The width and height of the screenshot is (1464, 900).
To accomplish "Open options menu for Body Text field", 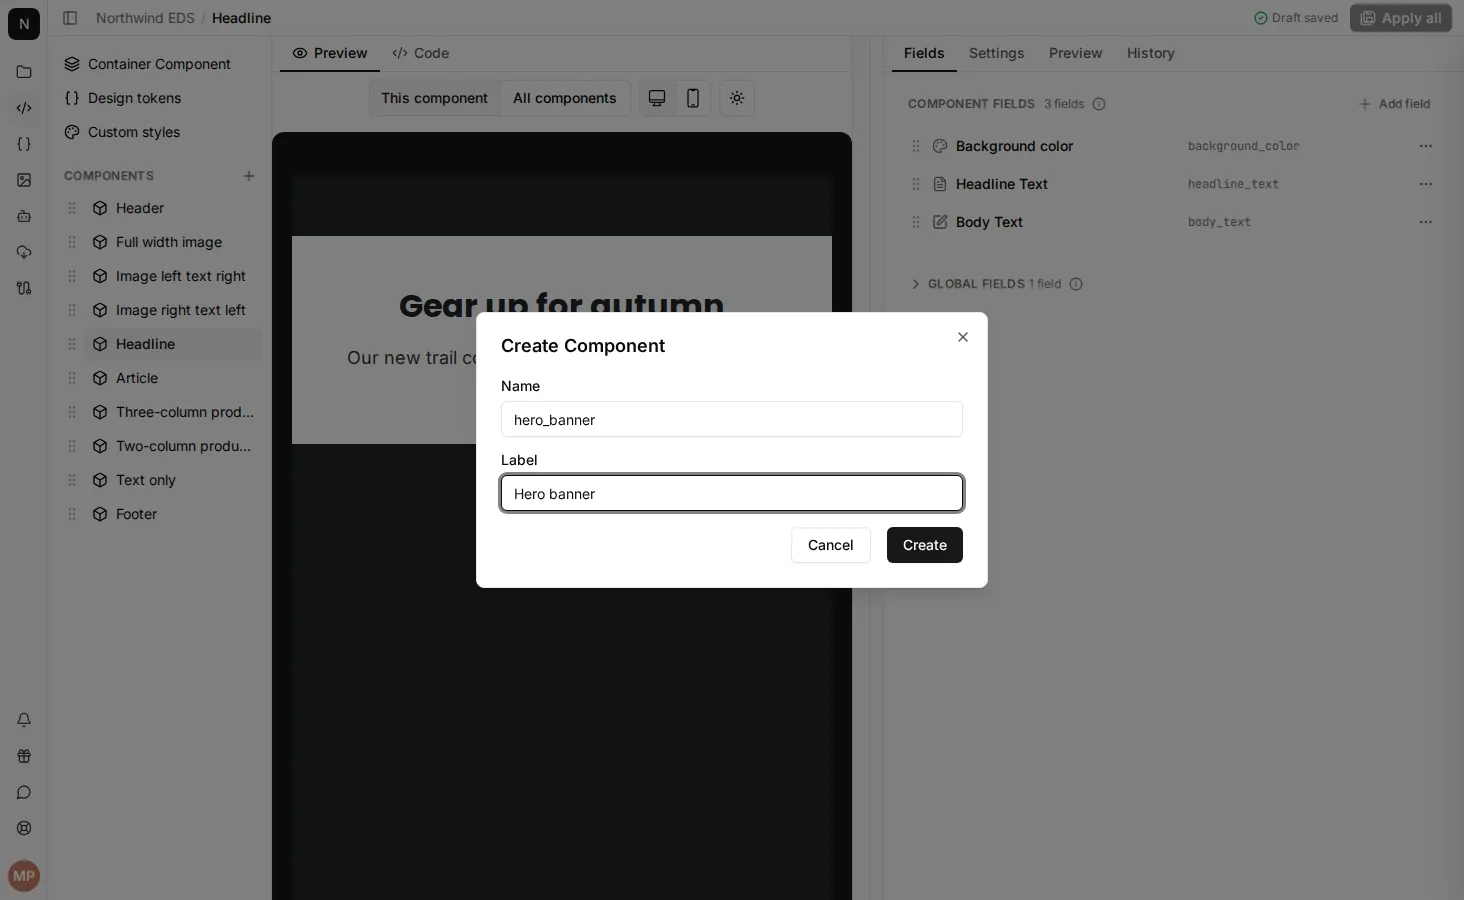I will point(1426,222).
